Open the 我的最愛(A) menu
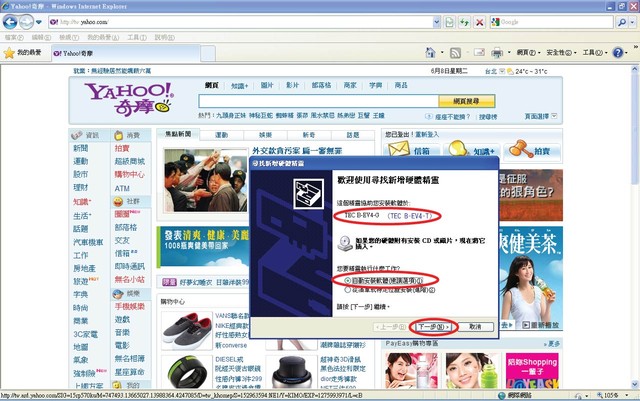This screenshot has width=640, height=401. click(103, 38)
